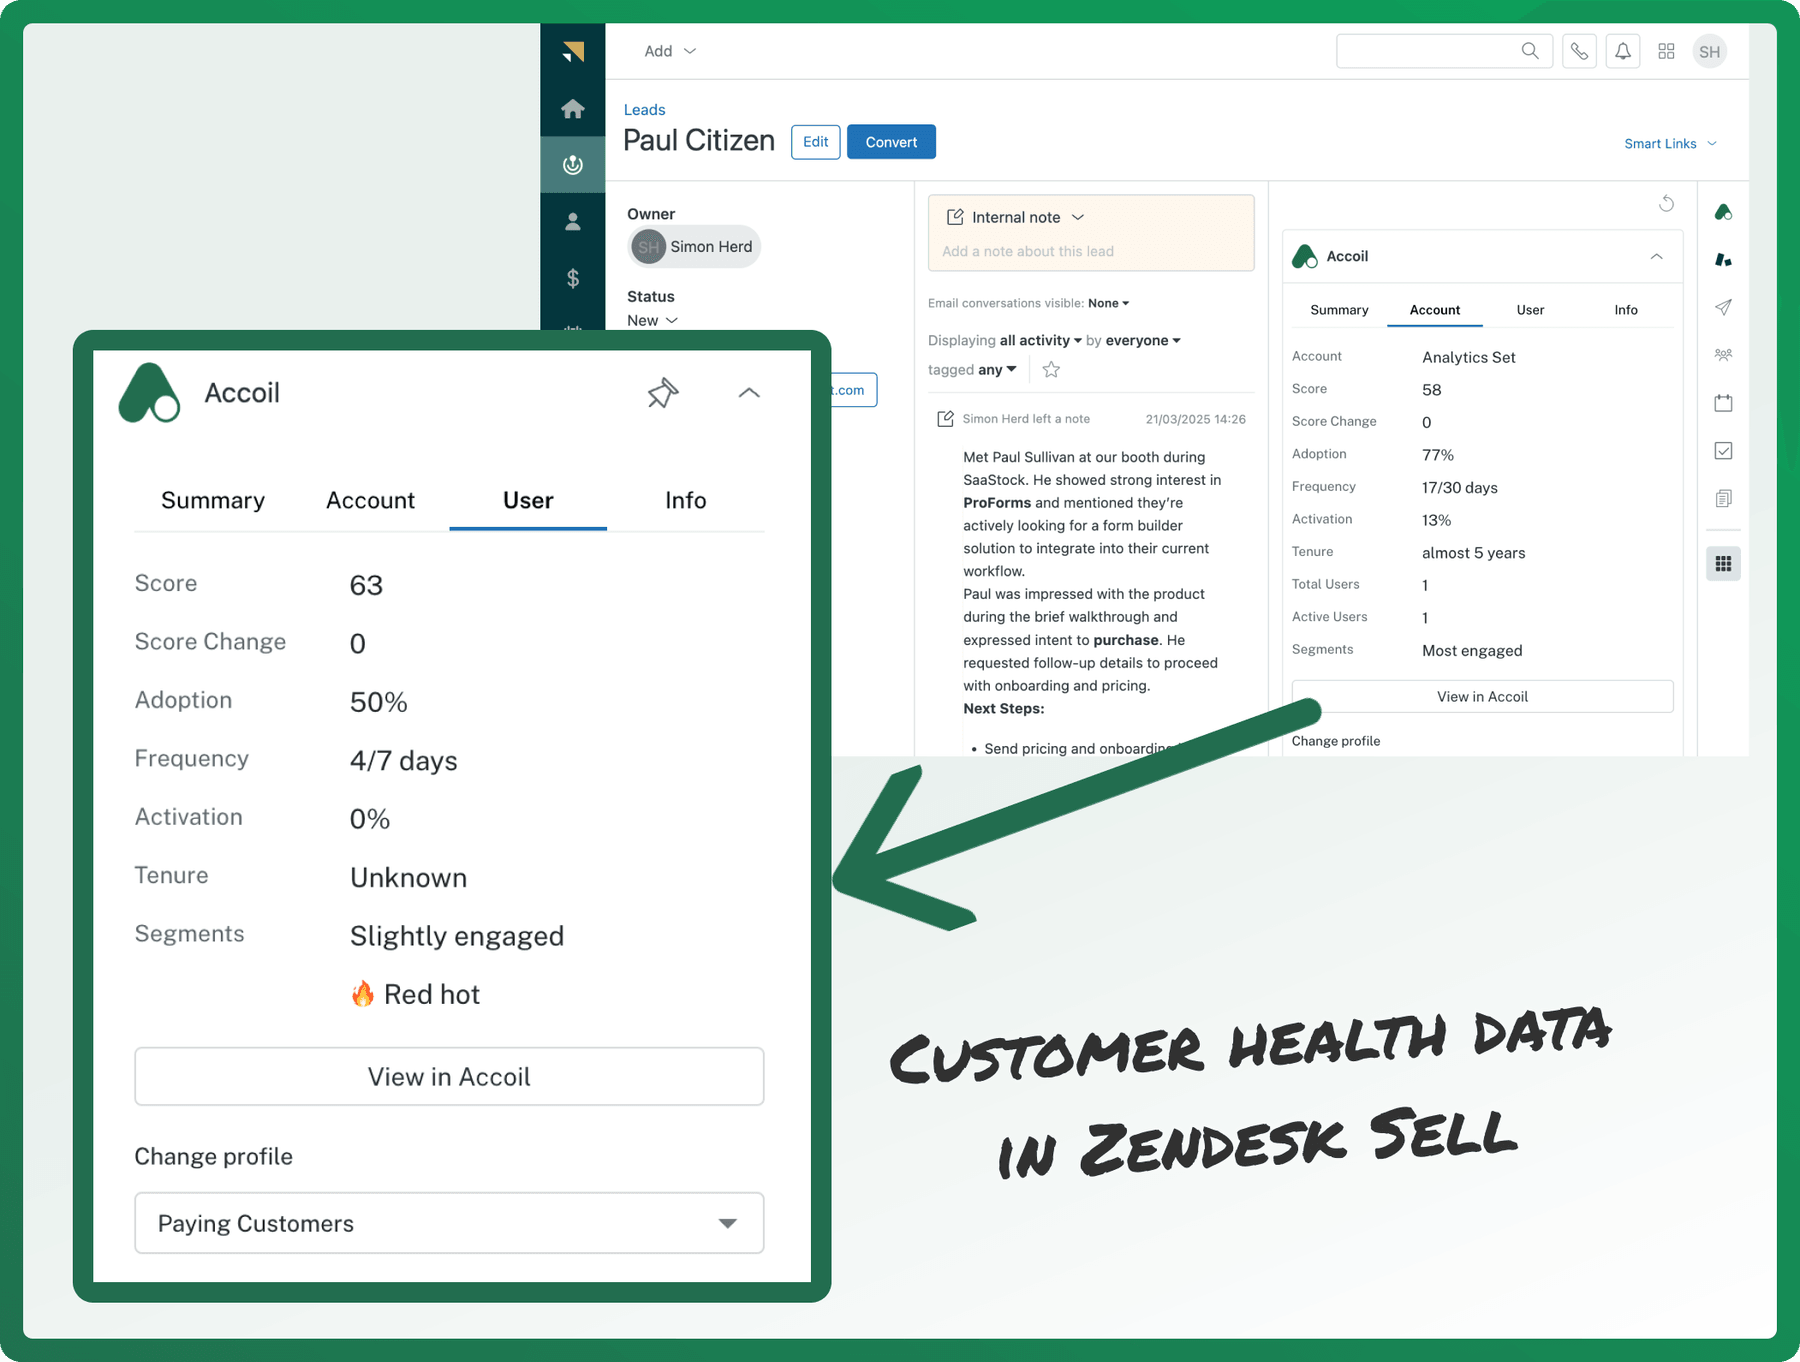This screenshot has height=1362, width=1800.
Task: Expand the Internal note type dropdown
Action: point(1028,217)
